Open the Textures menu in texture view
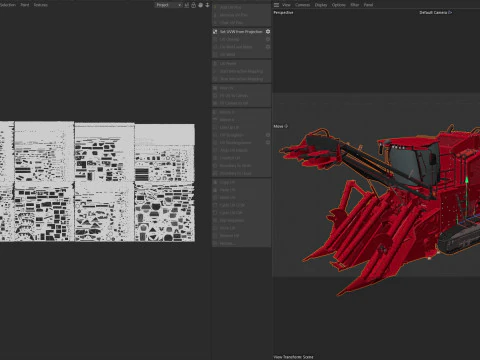480x360 pixels. pos(41,5)
